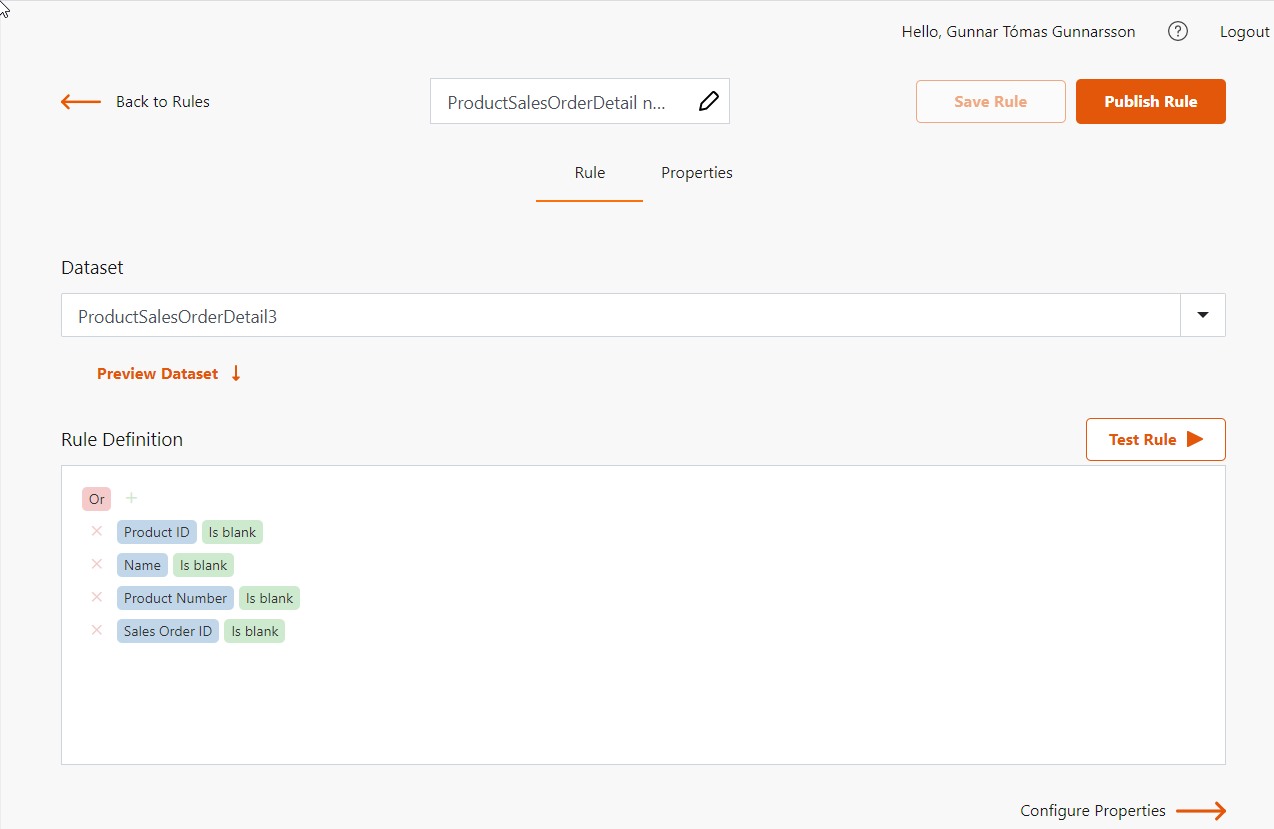Image resolution: width=1274 pixels, height=829 pixels.
Task: Click the pencil icon to edit rule name
Action: [708, 101]
